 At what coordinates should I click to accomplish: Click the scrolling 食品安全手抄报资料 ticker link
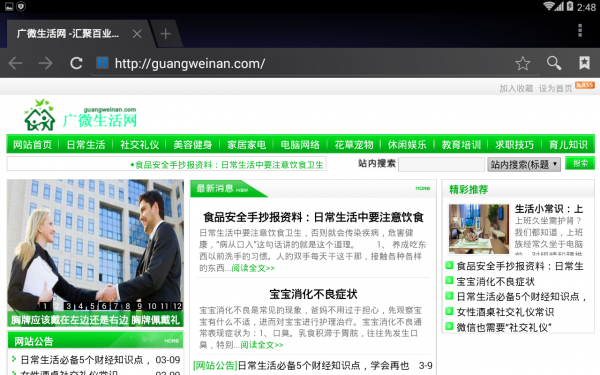(227, 165)
